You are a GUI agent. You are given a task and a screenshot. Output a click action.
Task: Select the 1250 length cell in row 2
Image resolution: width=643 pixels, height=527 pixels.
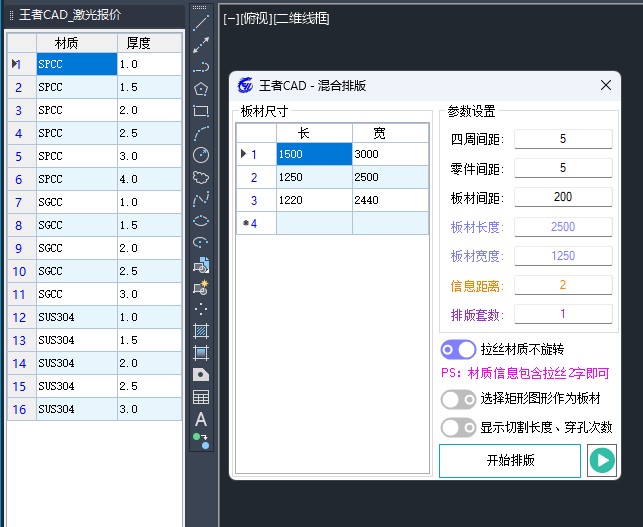[314, 177]
